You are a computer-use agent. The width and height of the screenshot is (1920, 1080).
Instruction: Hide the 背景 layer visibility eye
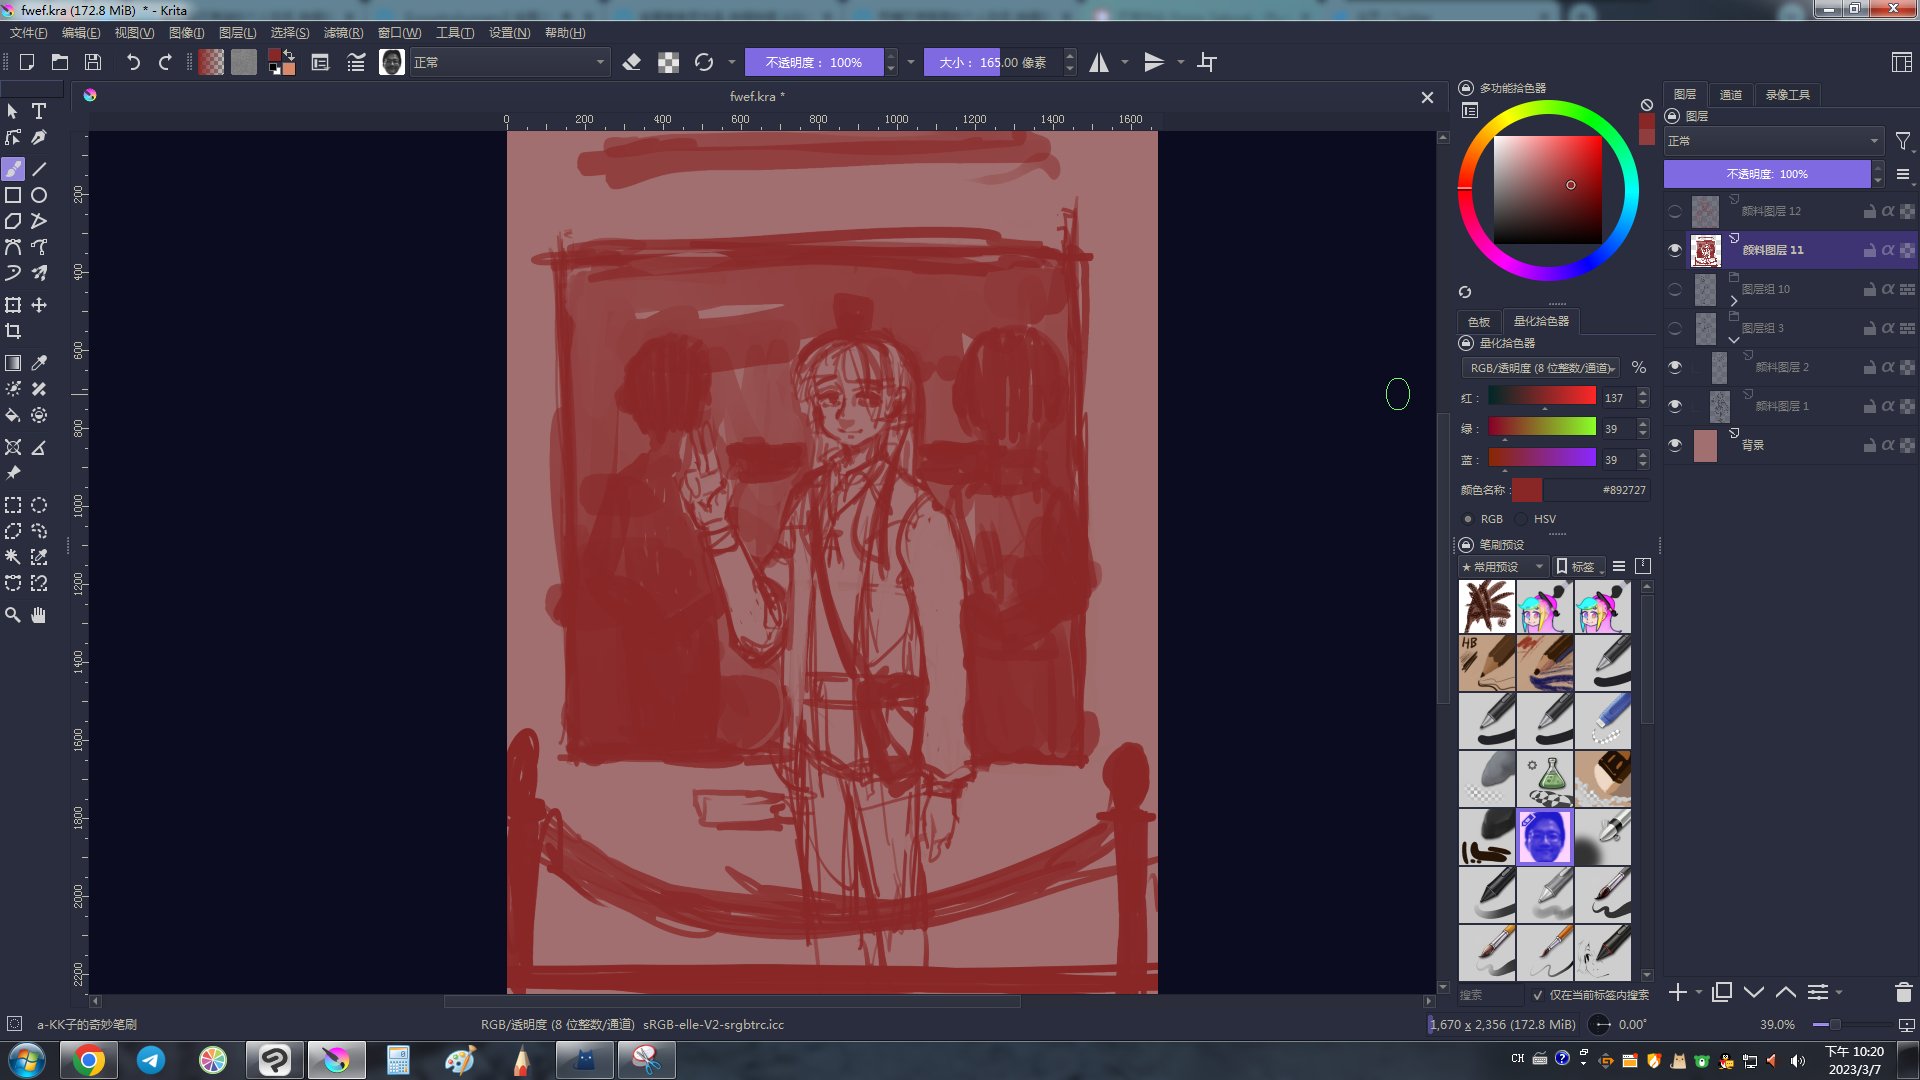[x=1675, y=445]
